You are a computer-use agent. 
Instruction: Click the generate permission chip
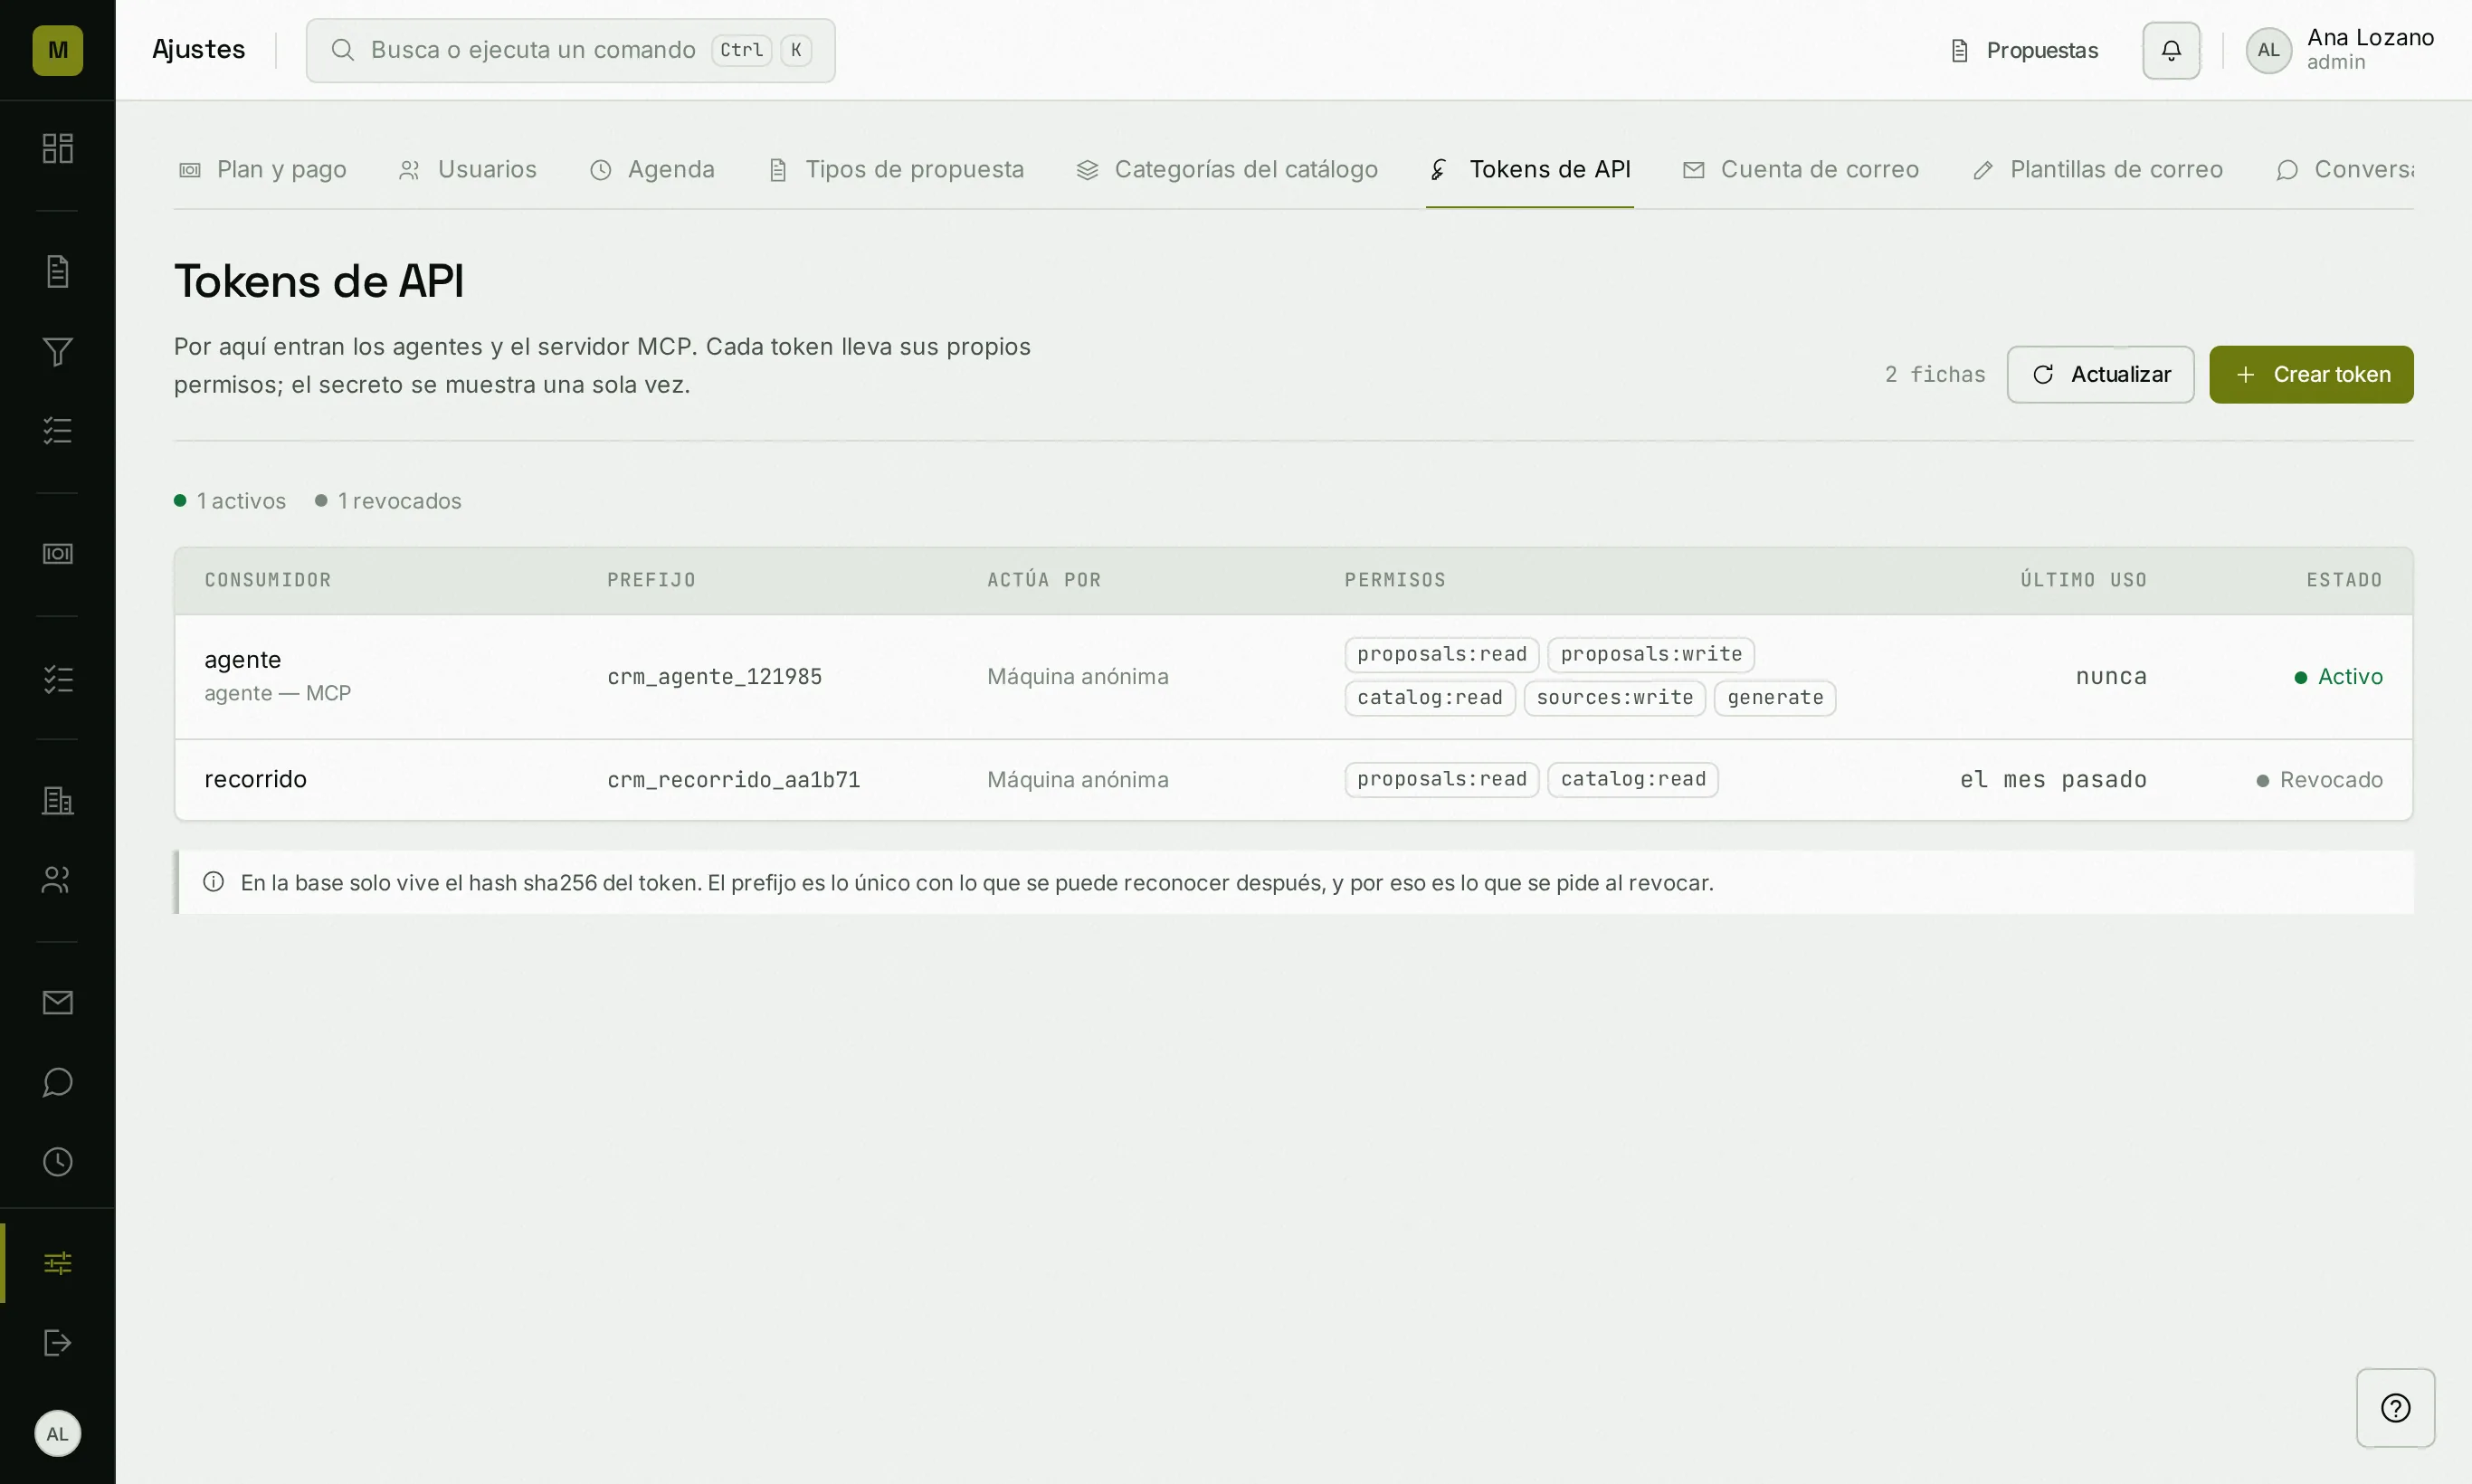[x=1774, y=698]
